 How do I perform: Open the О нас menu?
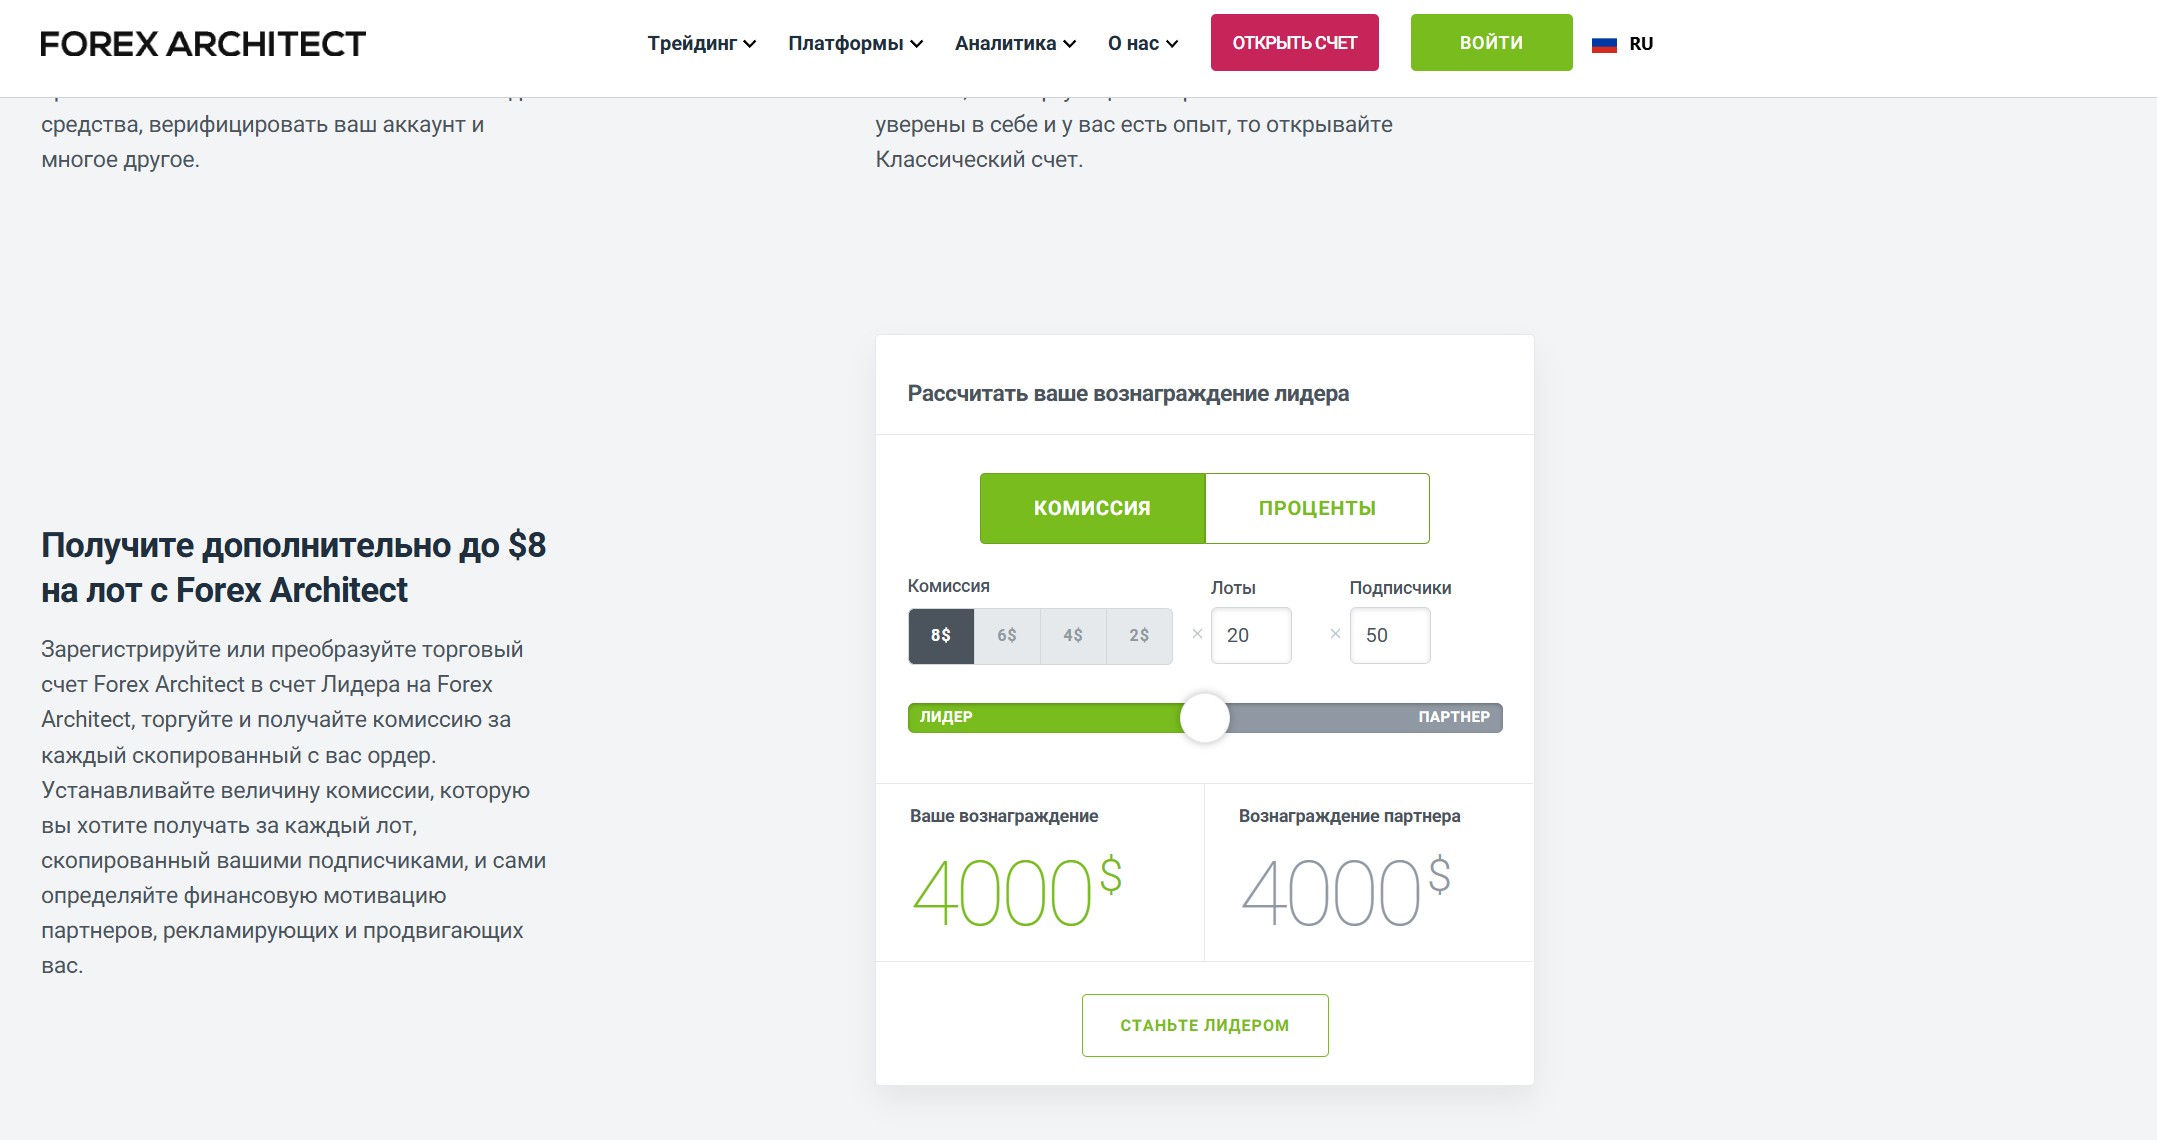point(1142,44)
